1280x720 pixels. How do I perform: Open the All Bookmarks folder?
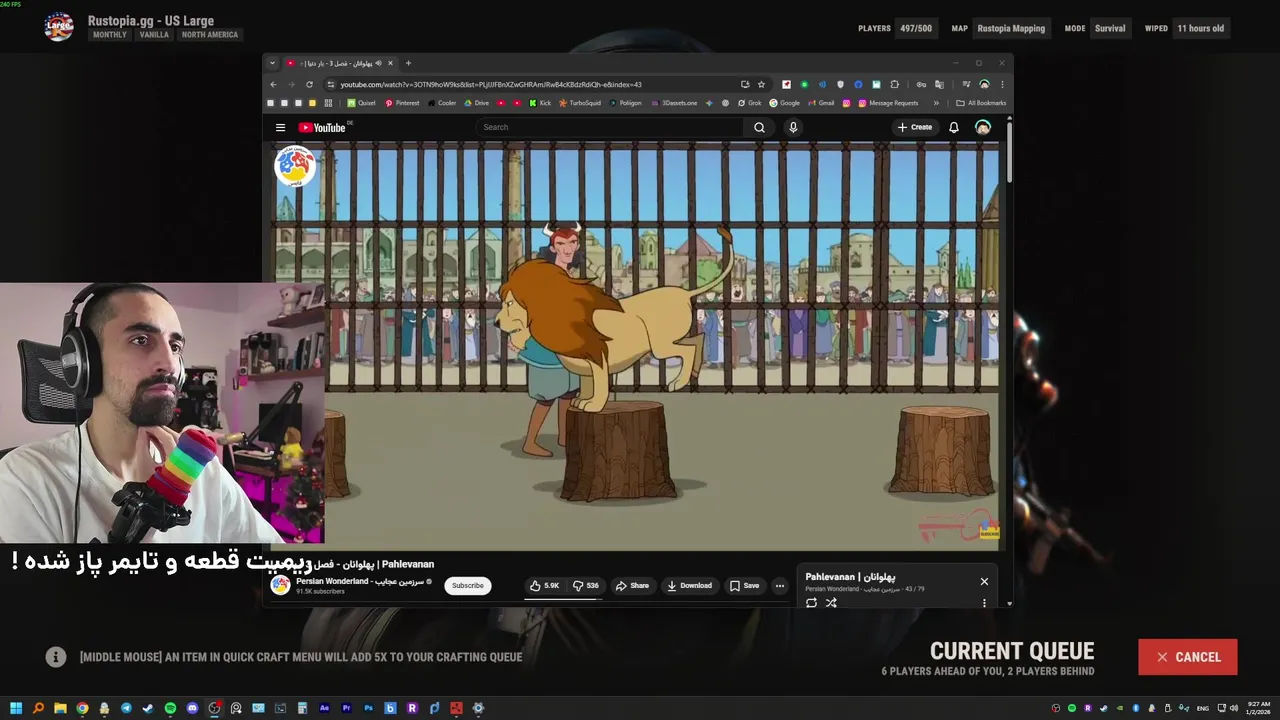pyautogui.click(x=981, y=103)
